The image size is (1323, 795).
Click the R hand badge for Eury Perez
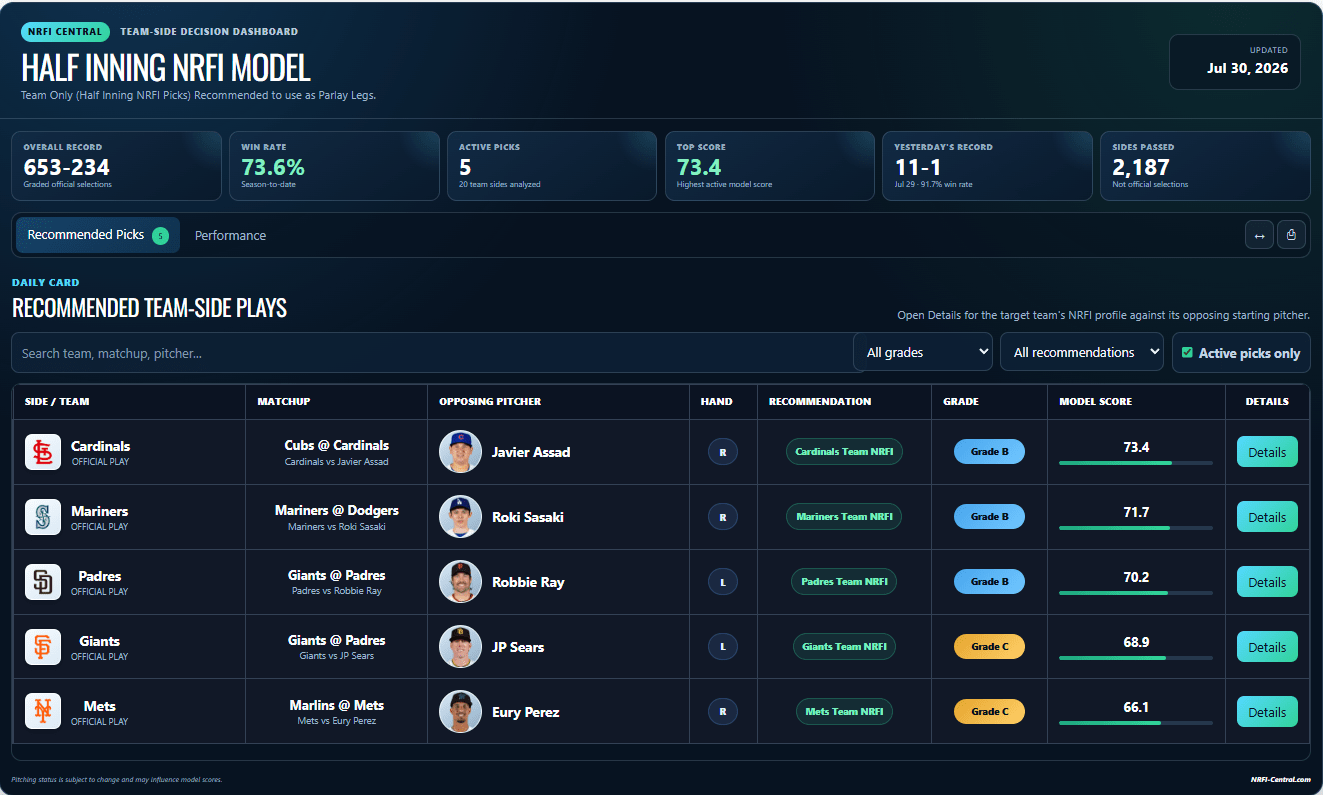[x=722, y=712]
